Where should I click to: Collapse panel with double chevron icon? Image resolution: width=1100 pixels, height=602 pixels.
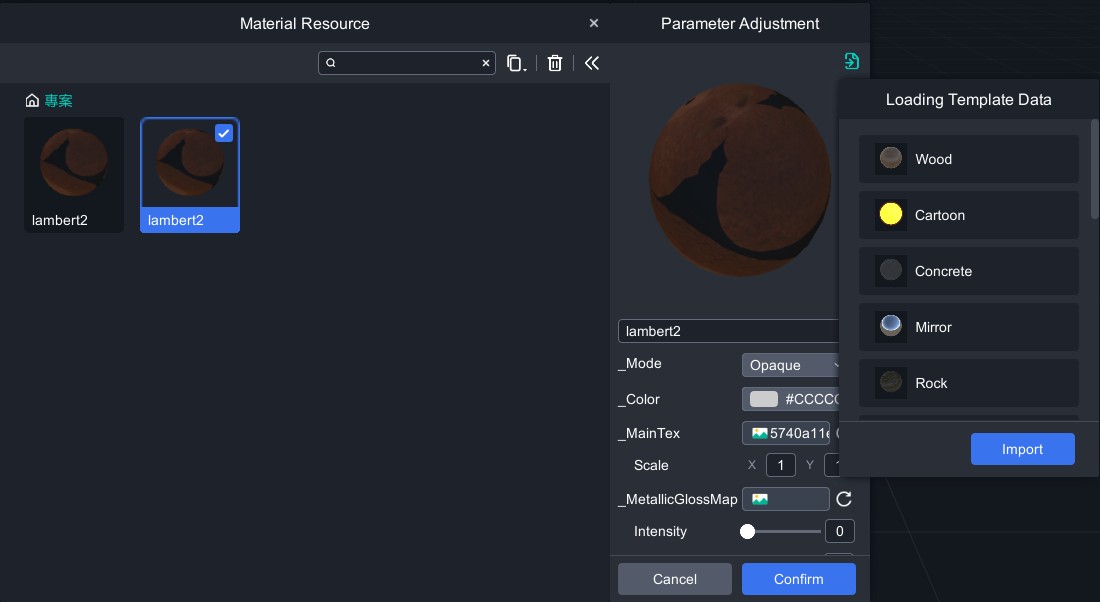[x=592, y=63]
